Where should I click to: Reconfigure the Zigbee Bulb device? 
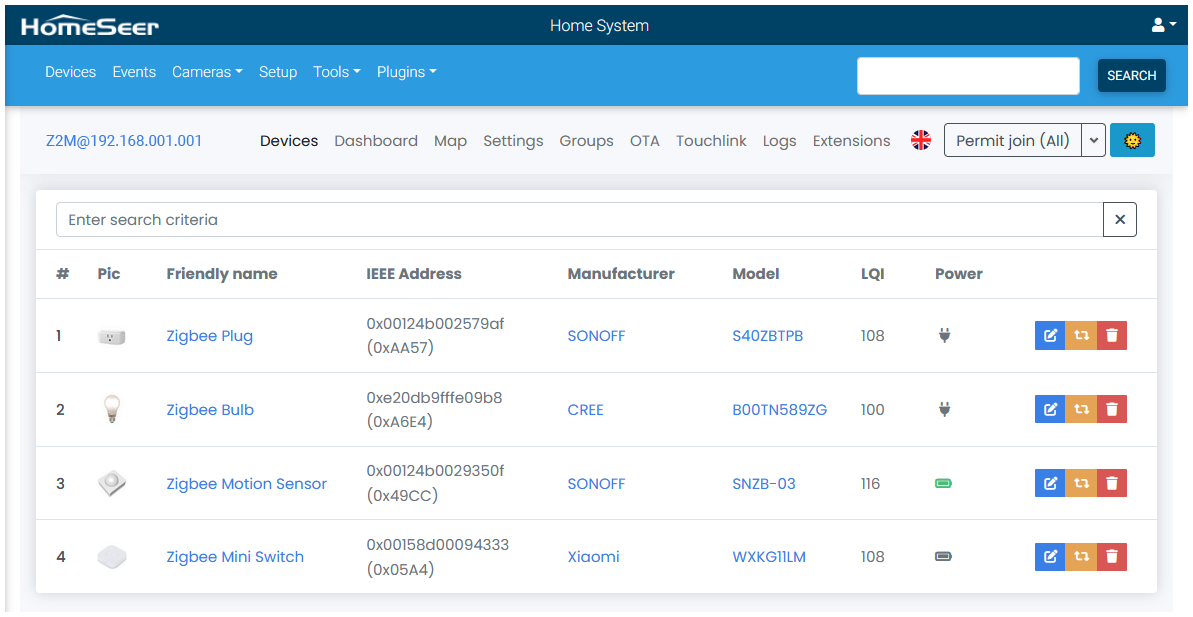(x=1081, y=409)
